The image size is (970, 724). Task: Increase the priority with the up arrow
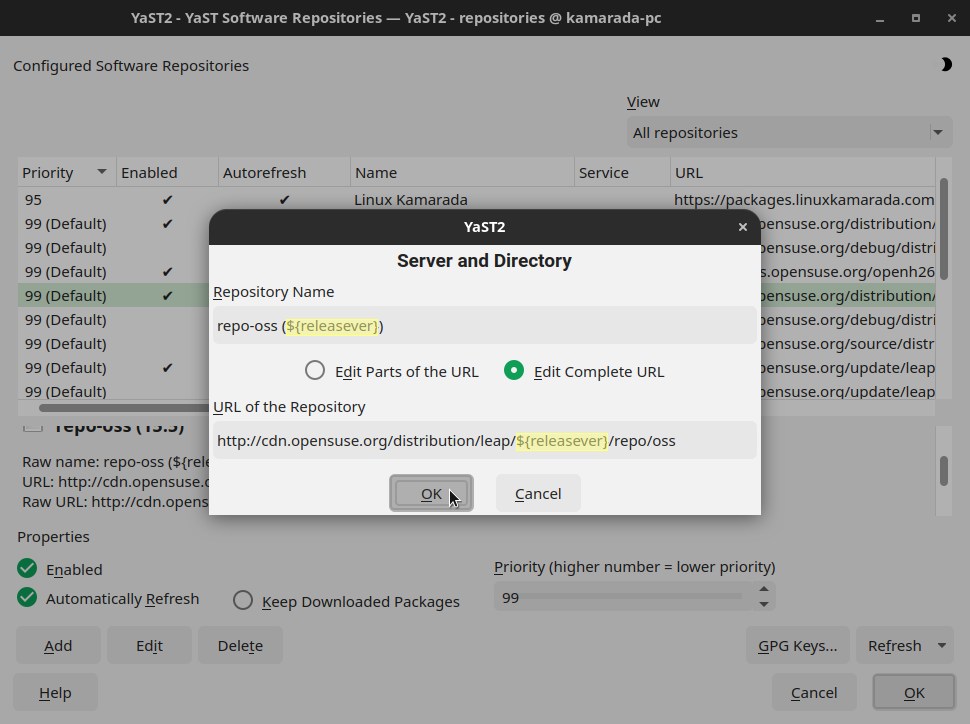[764, 590]
